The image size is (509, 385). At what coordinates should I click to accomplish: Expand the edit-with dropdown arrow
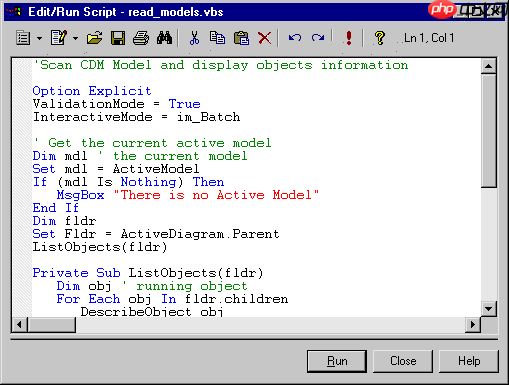(x=75, y=38)
